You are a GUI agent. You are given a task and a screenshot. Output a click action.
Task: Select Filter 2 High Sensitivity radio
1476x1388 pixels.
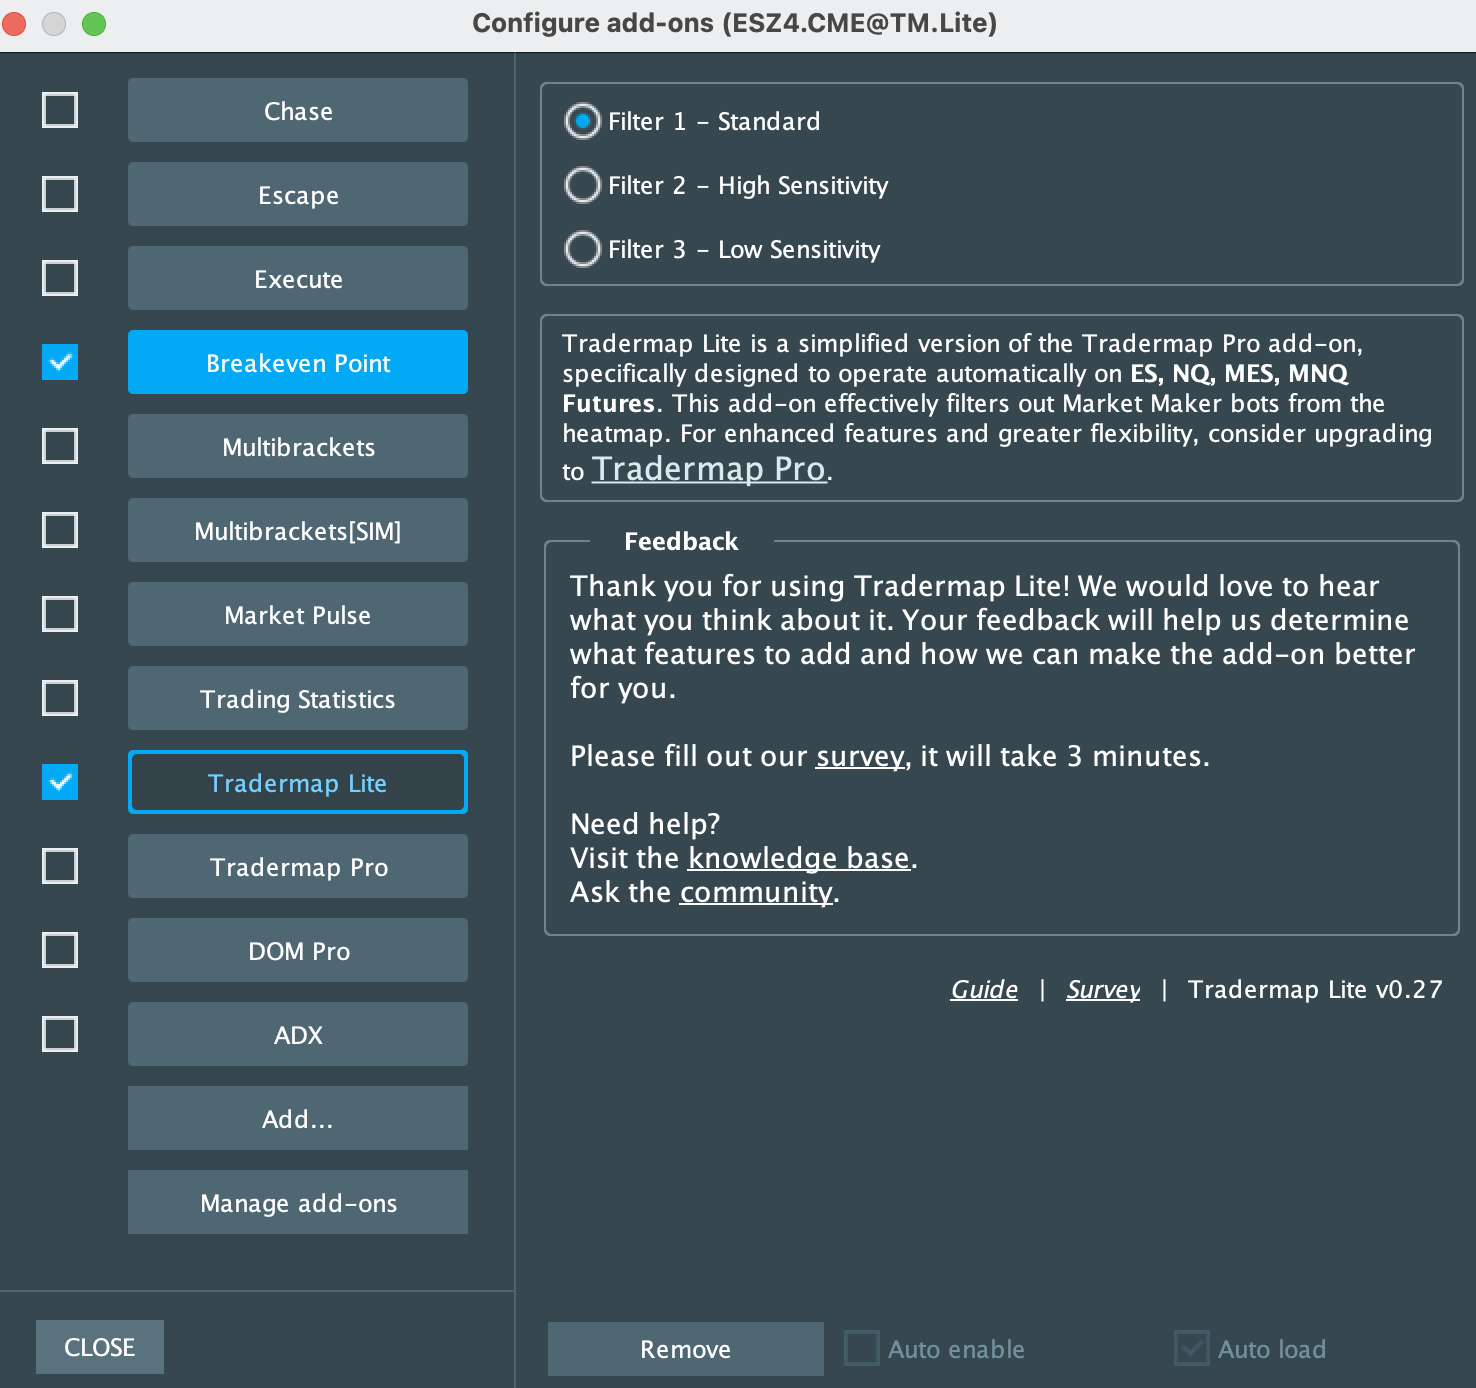pos(583,185)
